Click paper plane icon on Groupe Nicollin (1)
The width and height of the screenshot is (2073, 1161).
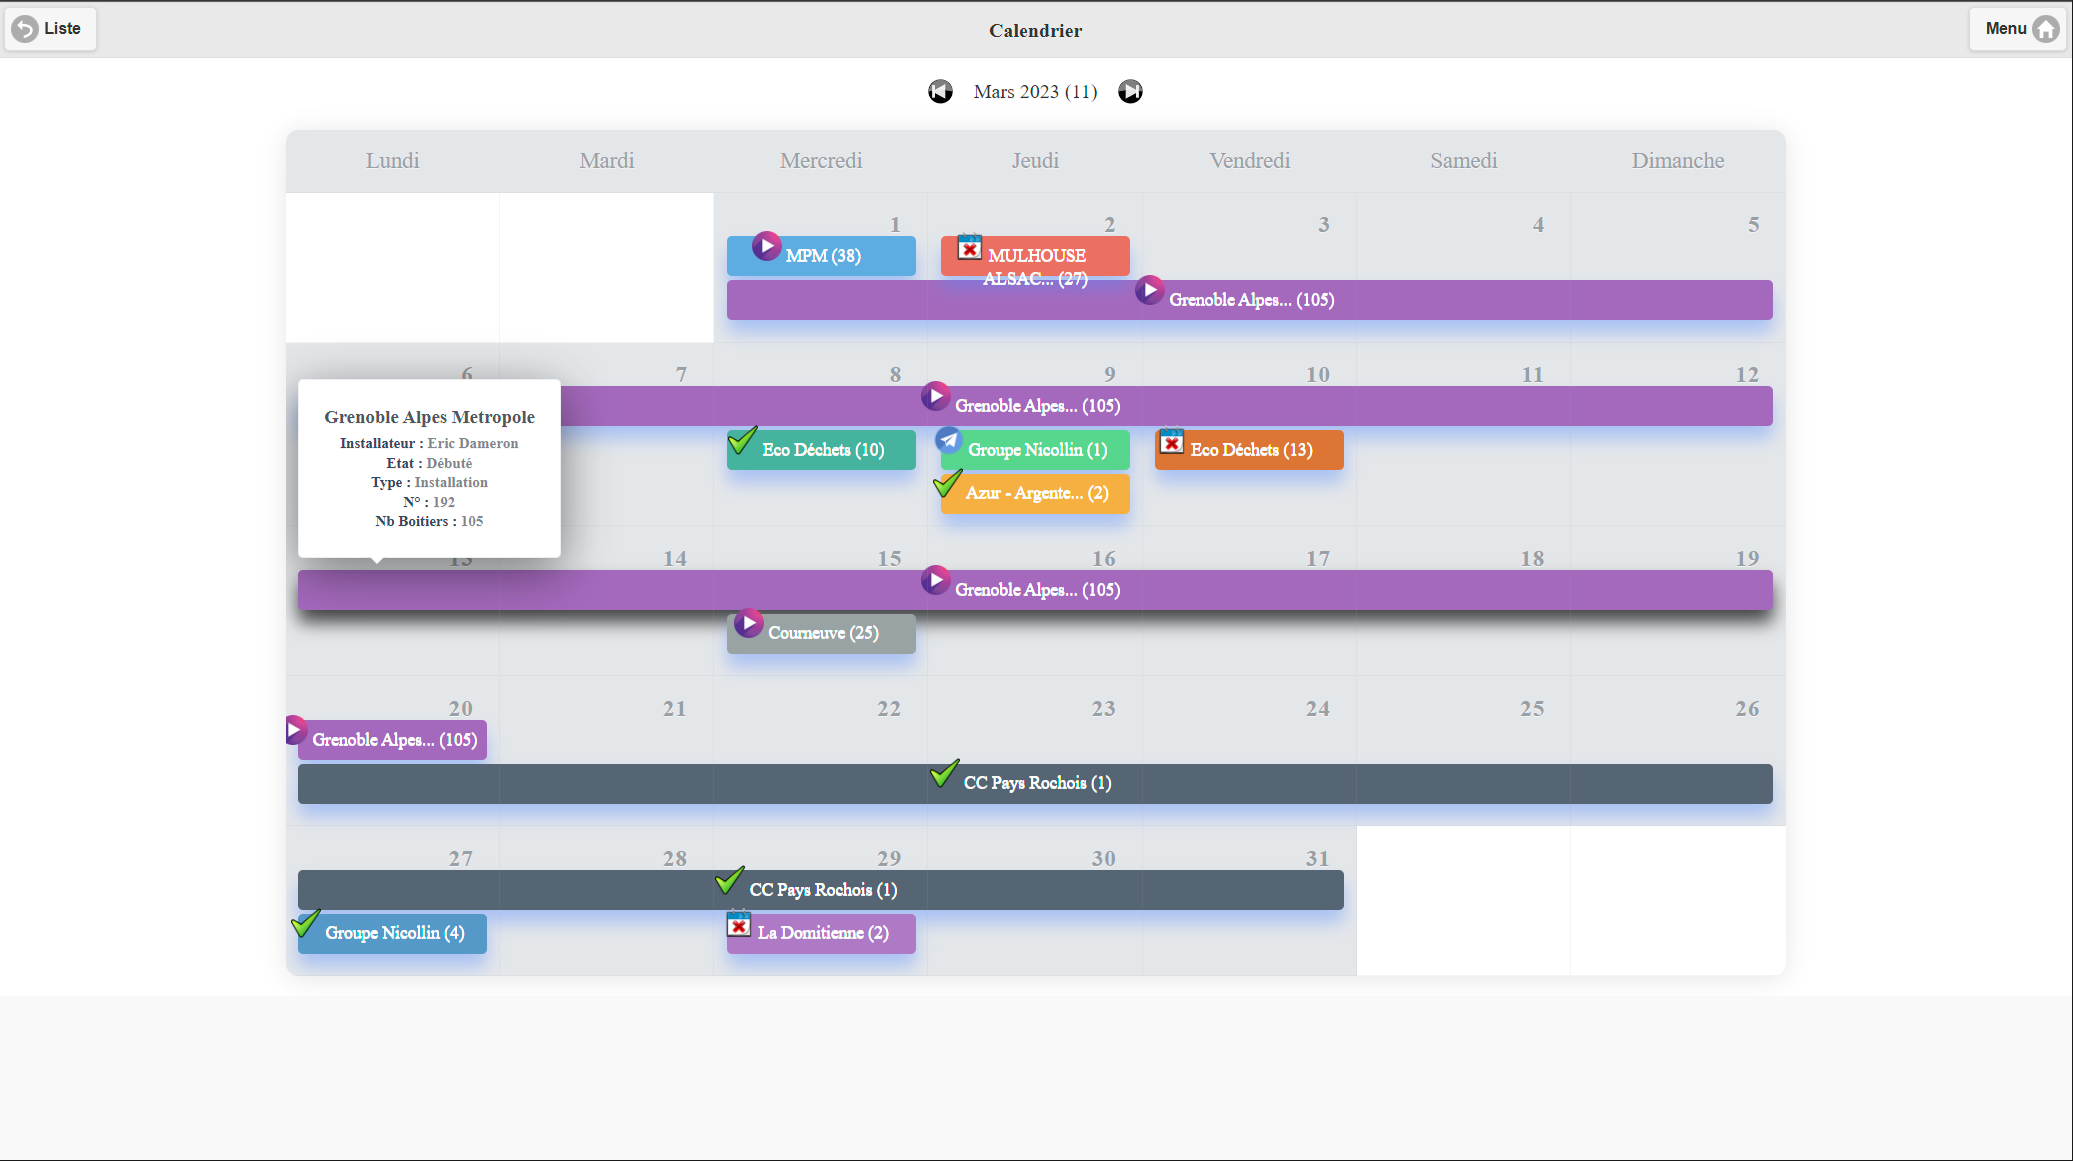[948, 440]
